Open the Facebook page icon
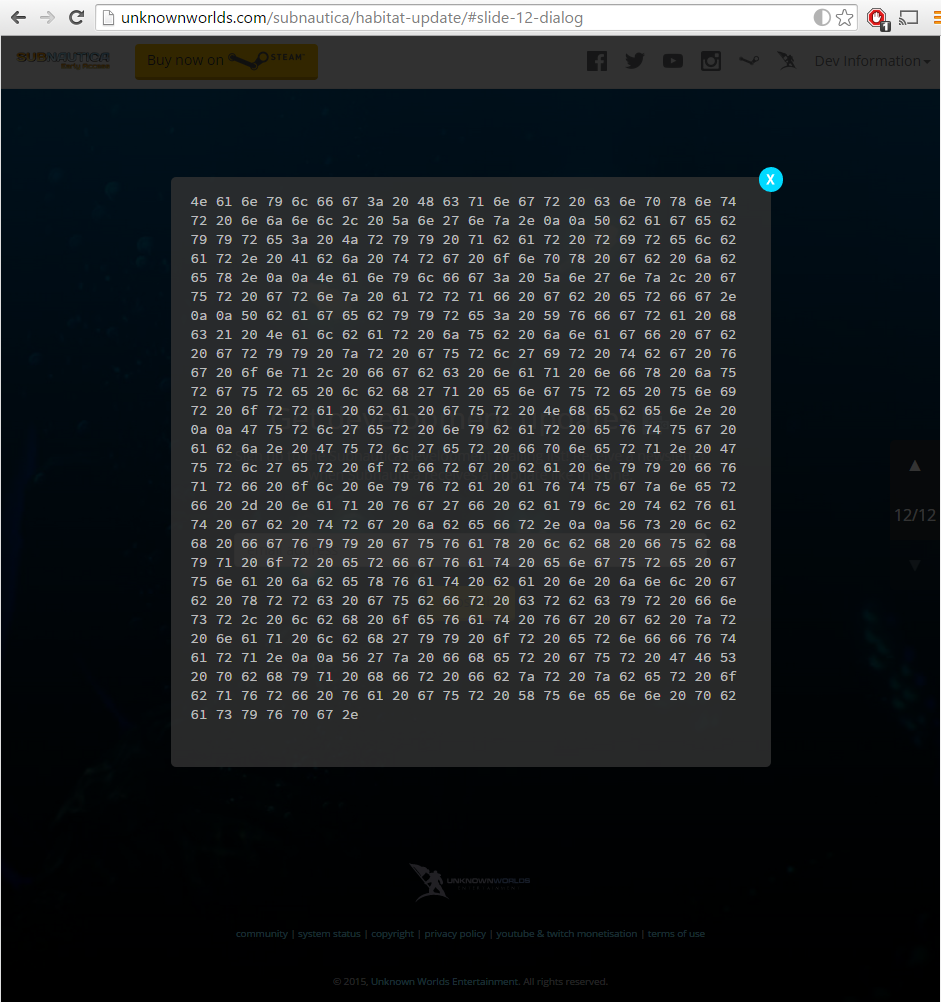This screenshot has height=1002, width=941. pos(597,61)
